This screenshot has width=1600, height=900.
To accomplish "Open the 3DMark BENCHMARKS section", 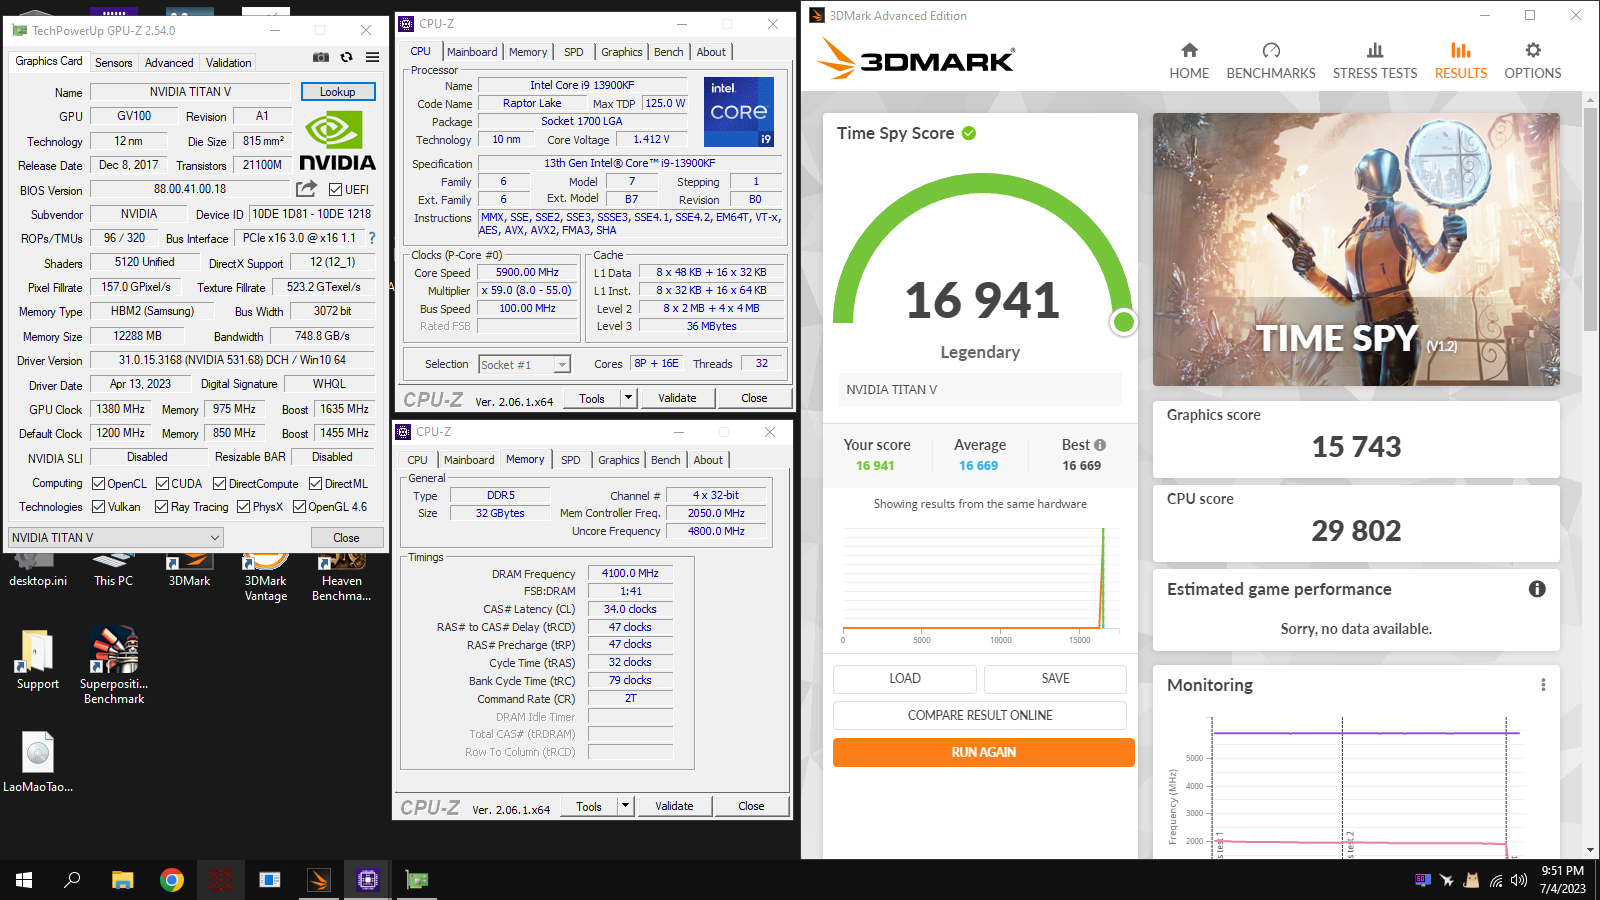I will point(1271,62).
